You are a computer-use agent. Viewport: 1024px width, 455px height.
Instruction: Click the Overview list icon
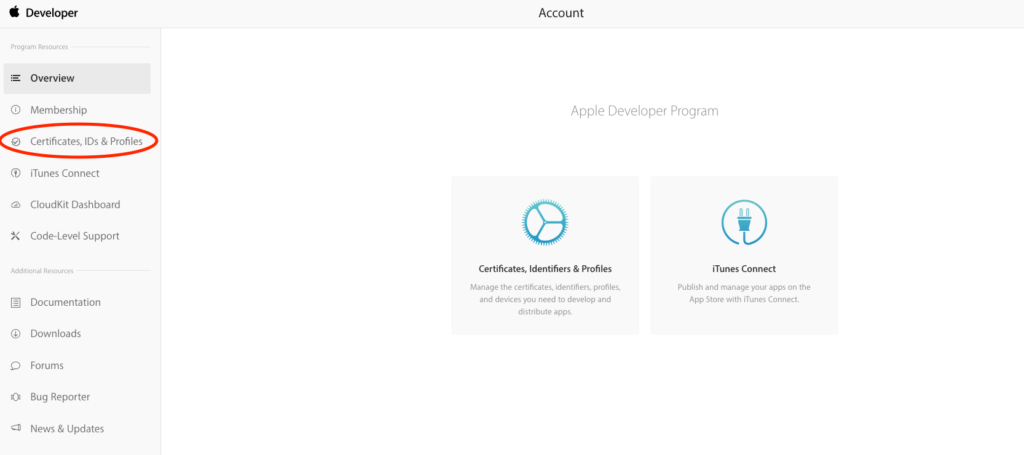tap(16, 78)
